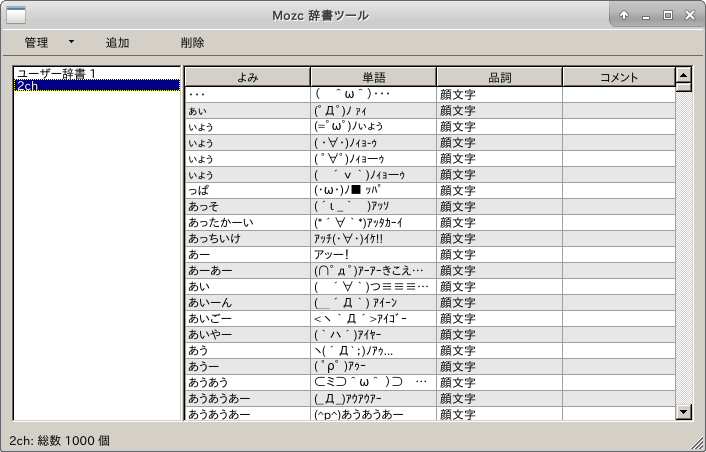
Task: Select the word (｀ハ´)ｱｲﾔｰ
Action: tap(373, 334)
